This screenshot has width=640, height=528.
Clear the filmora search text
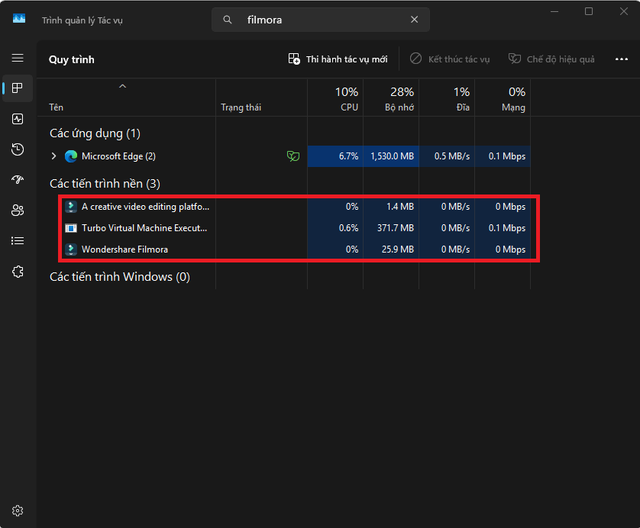click(414, 20)
